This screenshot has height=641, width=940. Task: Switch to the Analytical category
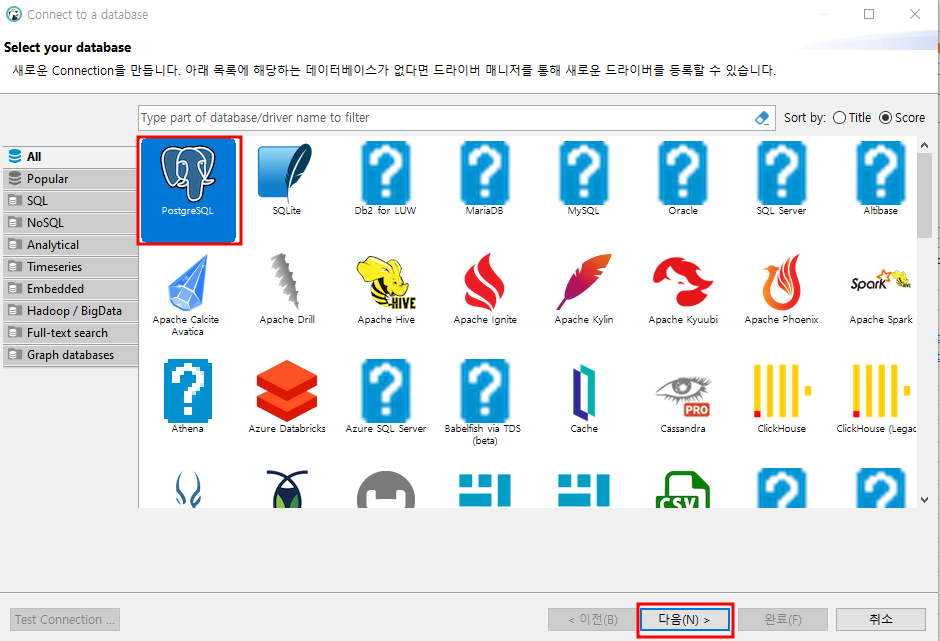70,245
